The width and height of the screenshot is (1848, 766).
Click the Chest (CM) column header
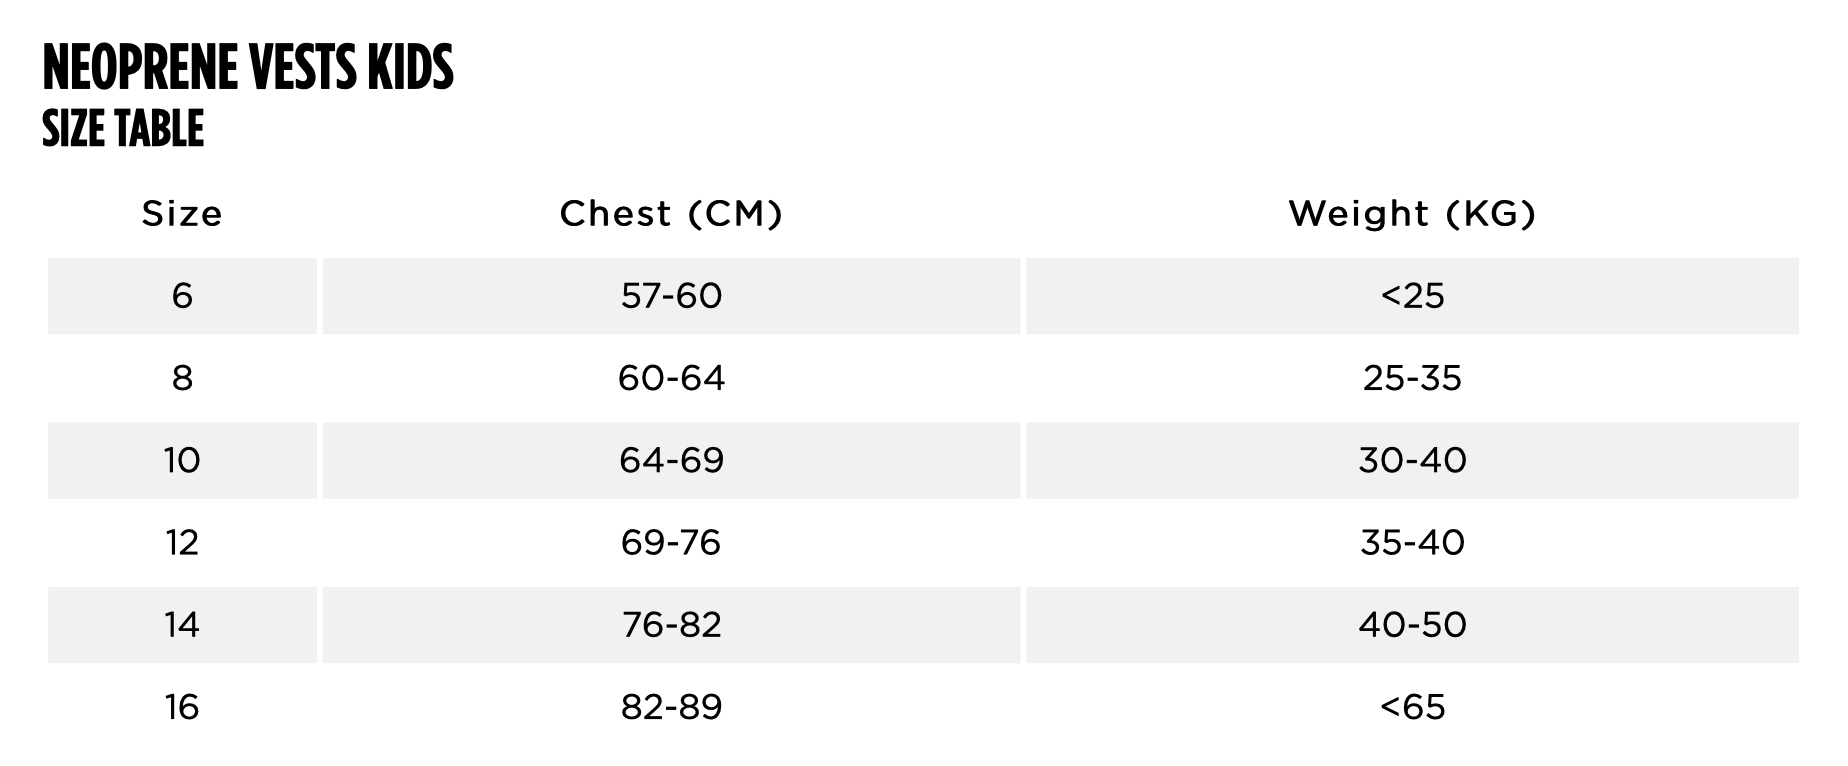(671, 213)
